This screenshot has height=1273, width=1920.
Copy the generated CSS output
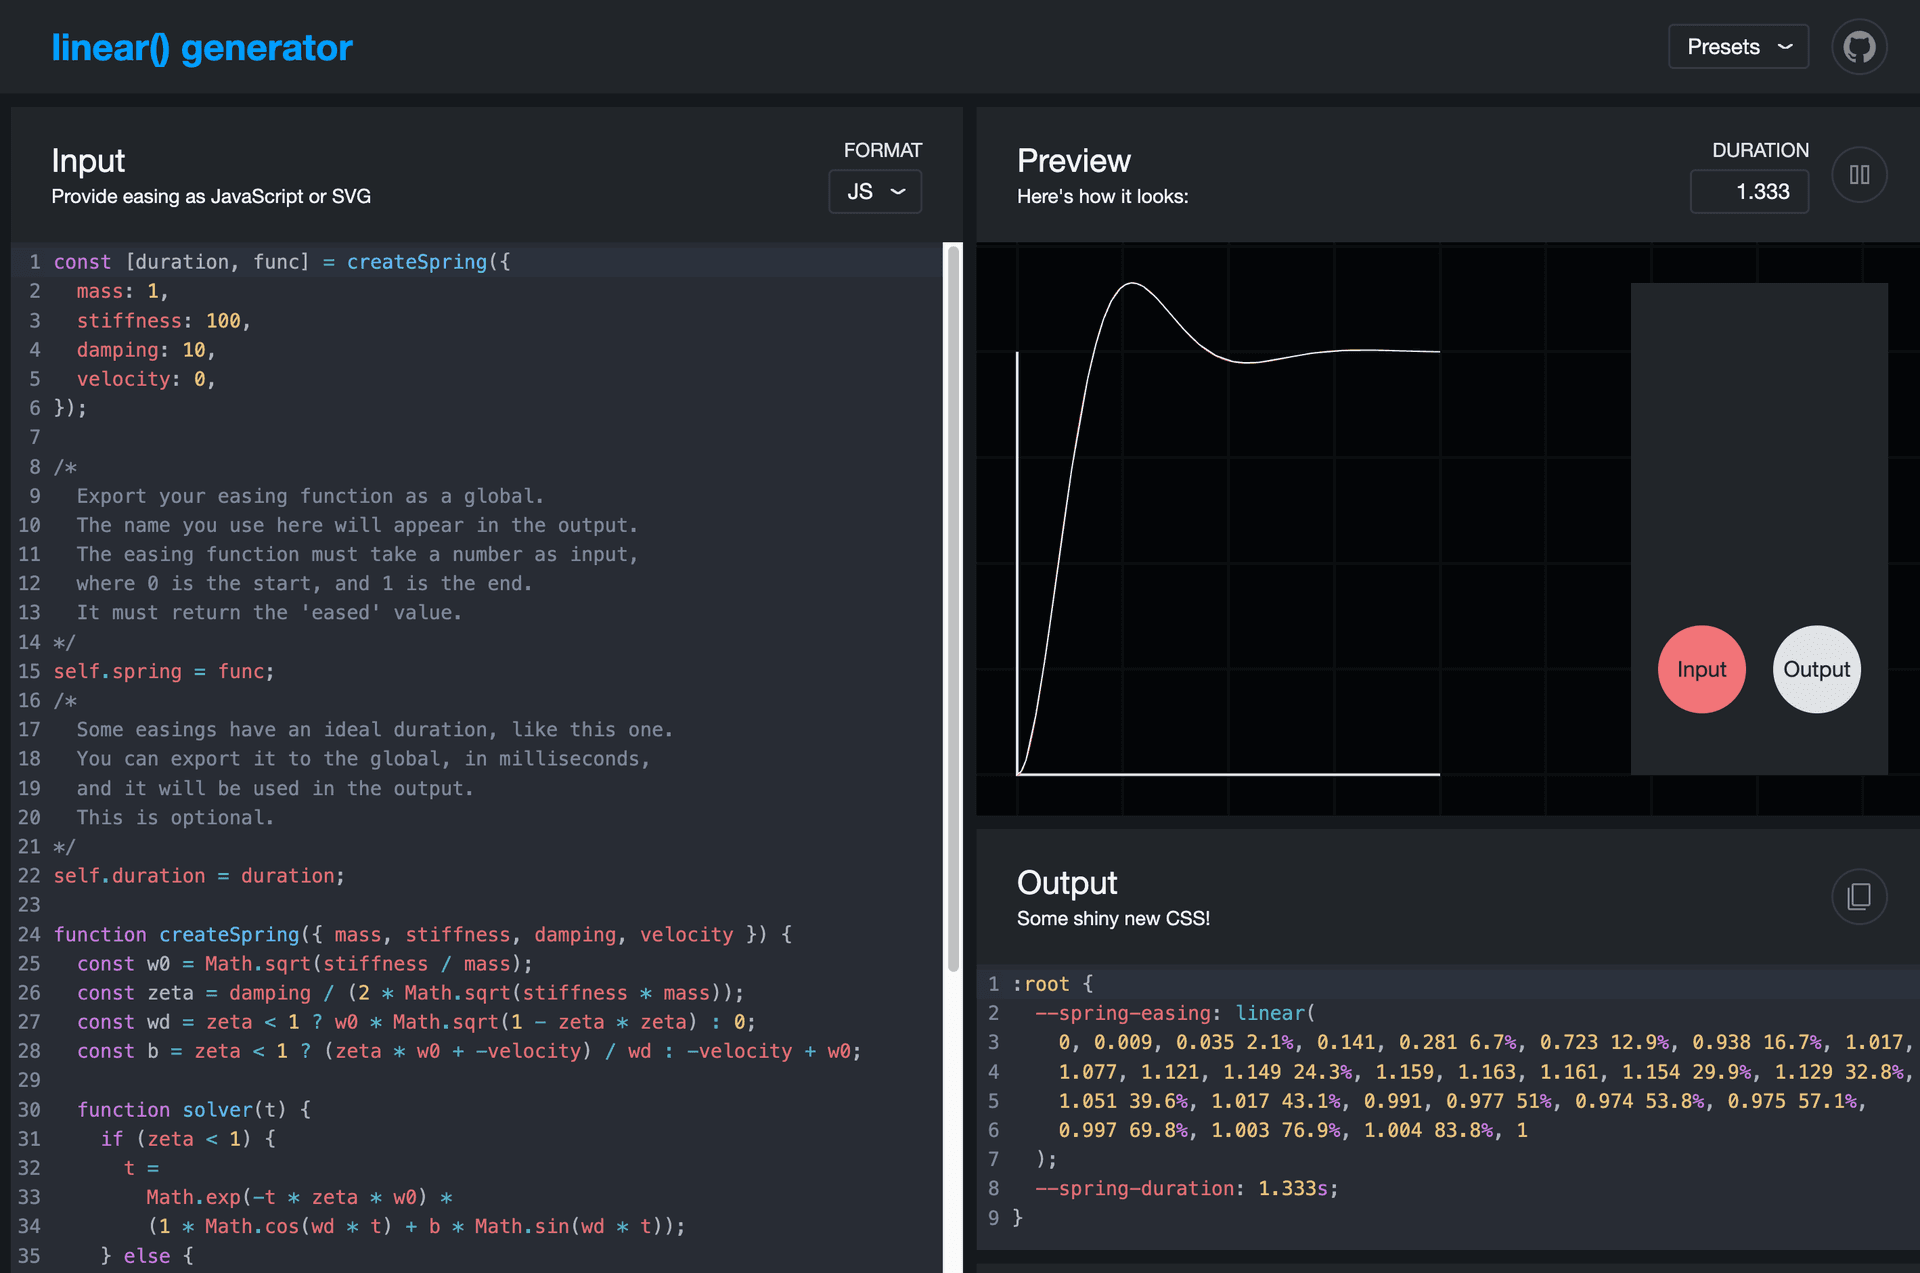click(x=1858, y=897)
